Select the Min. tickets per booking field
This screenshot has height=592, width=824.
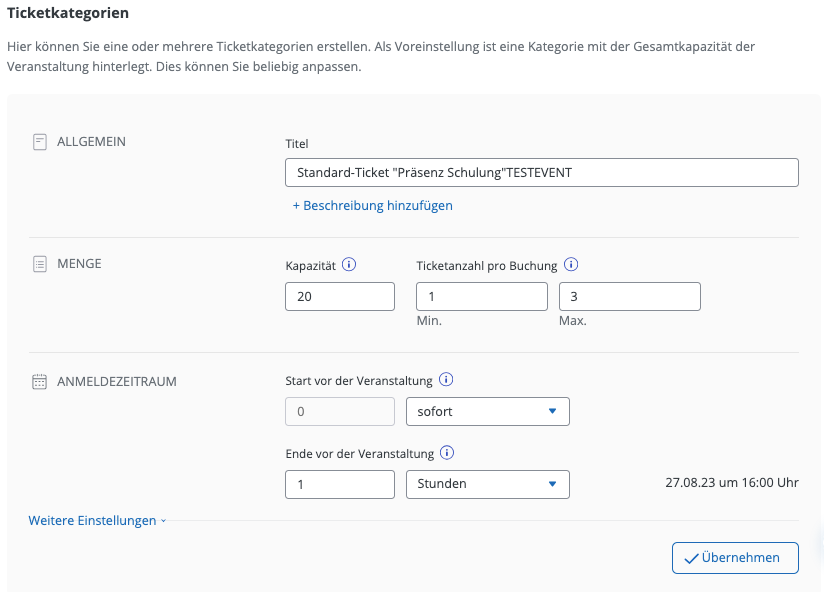point(481,296)
